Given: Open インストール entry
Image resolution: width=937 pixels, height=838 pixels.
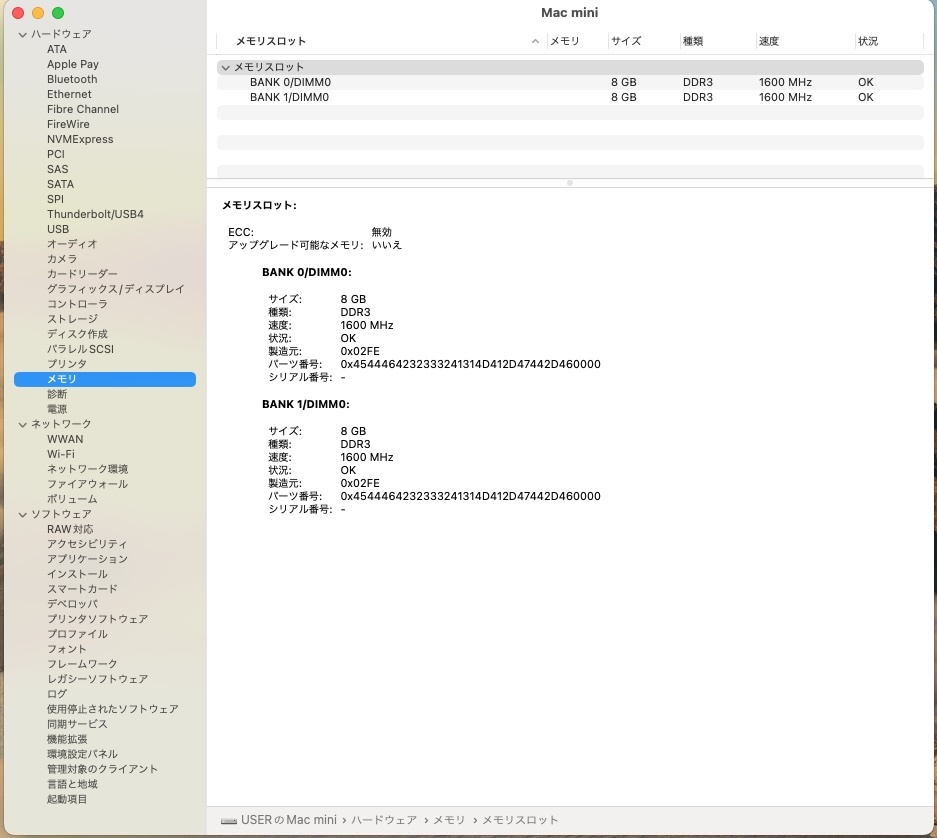Looking at the screenshot, I should [x=77, y=574].
